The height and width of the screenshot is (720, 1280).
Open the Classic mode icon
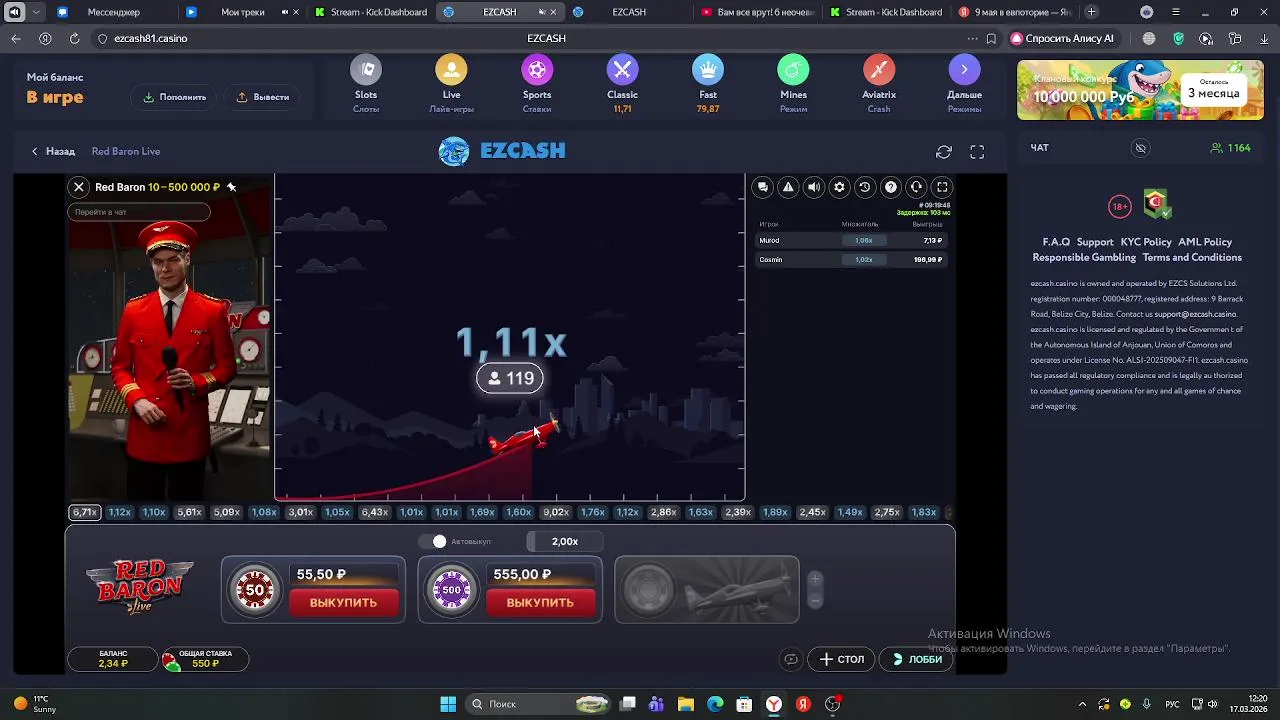pyautogui.click(x=622, y=70)
